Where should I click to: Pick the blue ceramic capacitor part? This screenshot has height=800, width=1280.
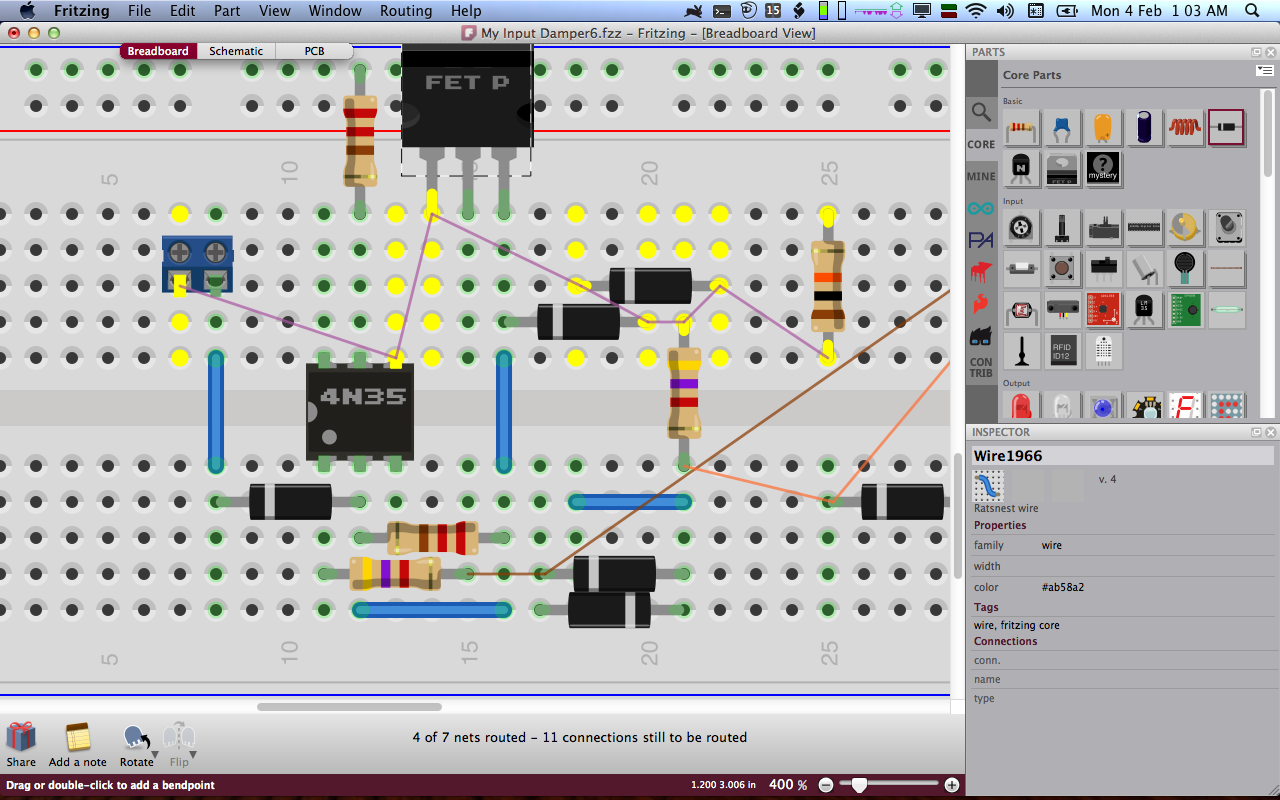(1062, 127)
